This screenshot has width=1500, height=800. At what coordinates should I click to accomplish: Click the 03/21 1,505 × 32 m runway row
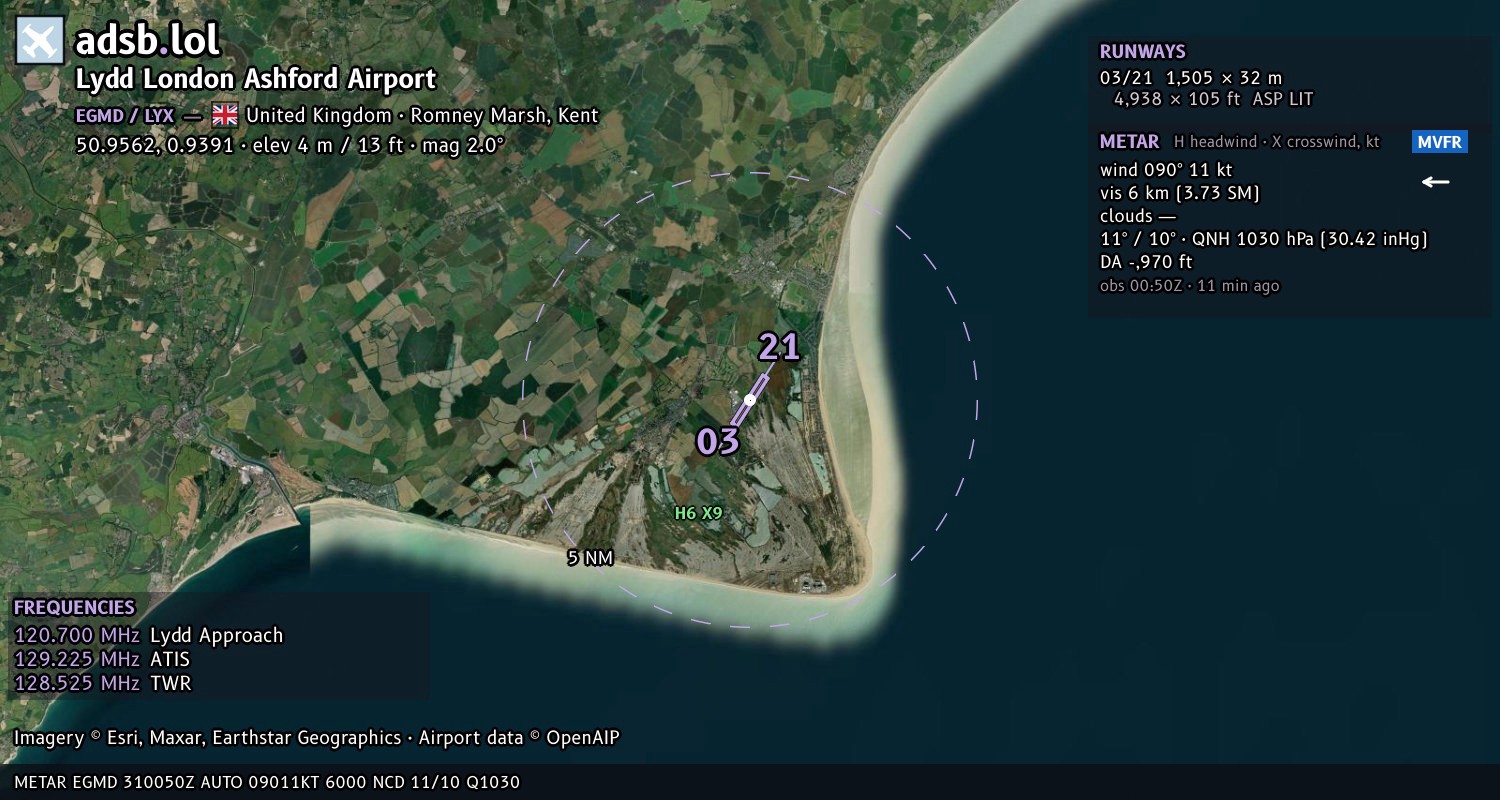(1191, 77)
